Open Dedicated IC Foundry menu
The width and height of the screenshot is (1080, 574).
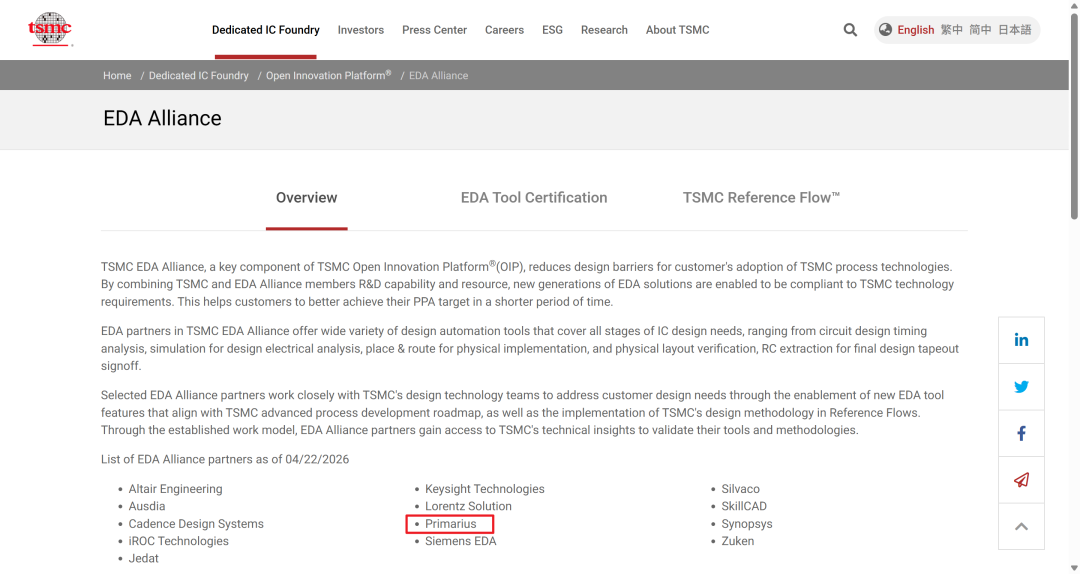coord(266,30)
